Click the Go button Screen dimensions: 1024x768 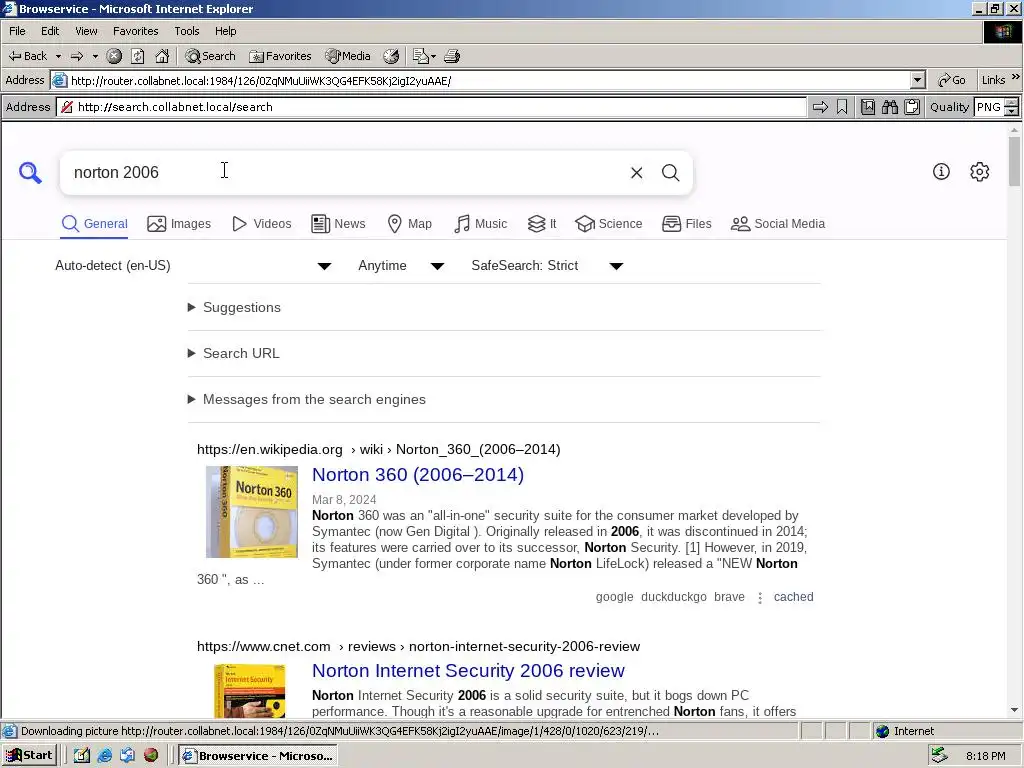952,80
